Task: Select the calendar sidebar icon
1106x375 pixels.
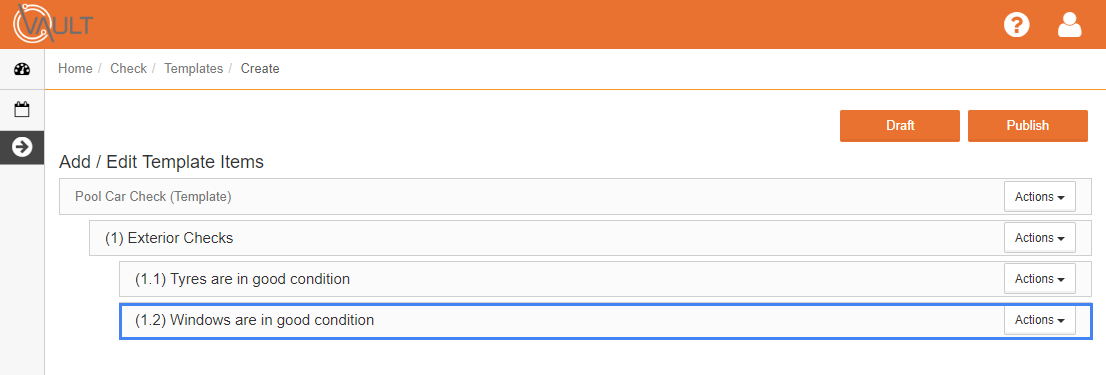Action: [23, 109]
